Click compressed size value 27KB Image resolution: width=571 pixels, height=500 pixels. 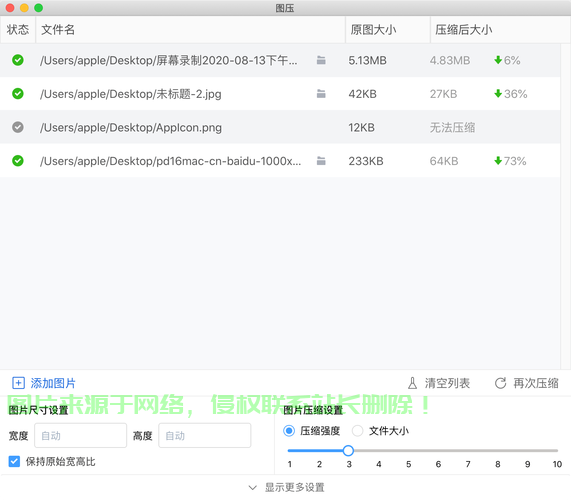click(443, 94)
